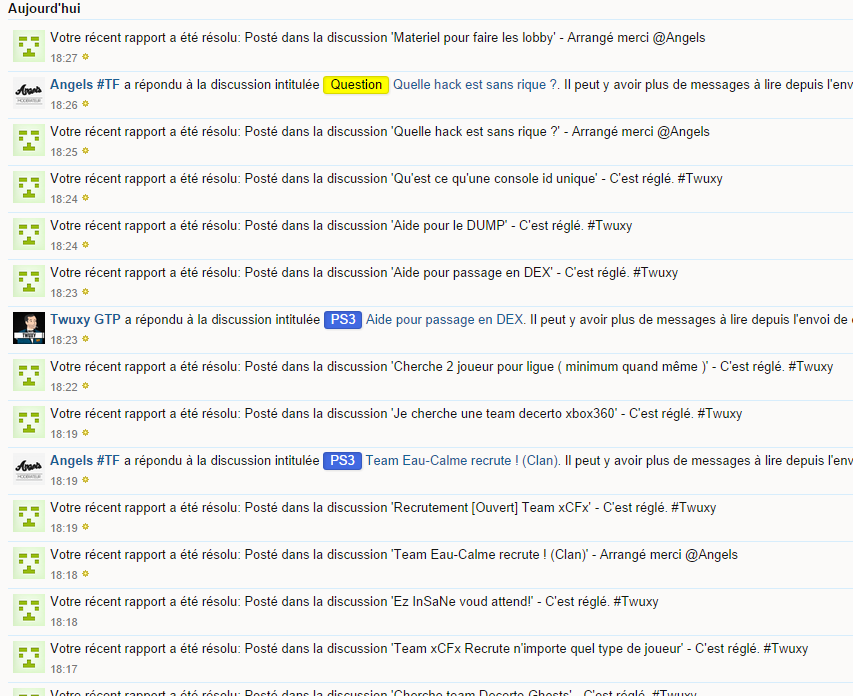Click alert text 'Cherche 2 joueur pour ligue'
The height and width of the screenshot is (696, 853).
coord(473,367)
